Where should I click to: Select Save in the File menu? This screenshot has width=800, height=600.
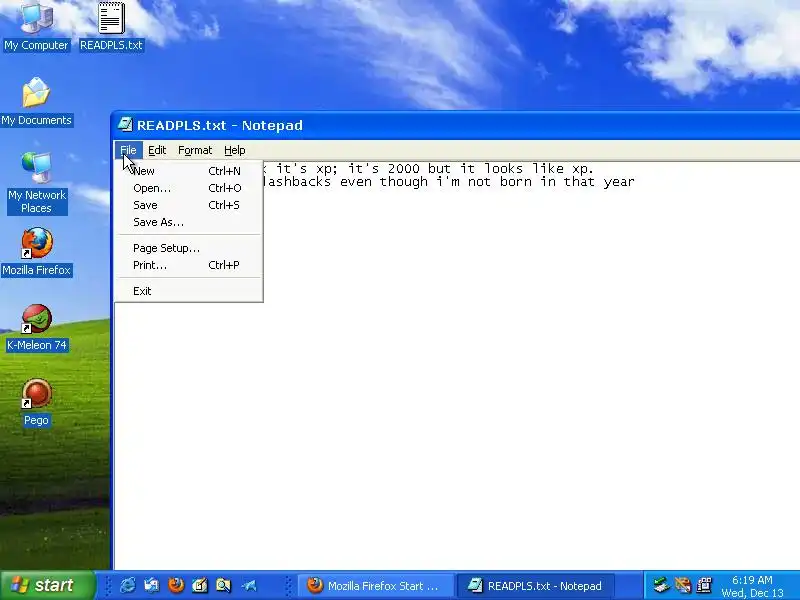pos(189,205)
